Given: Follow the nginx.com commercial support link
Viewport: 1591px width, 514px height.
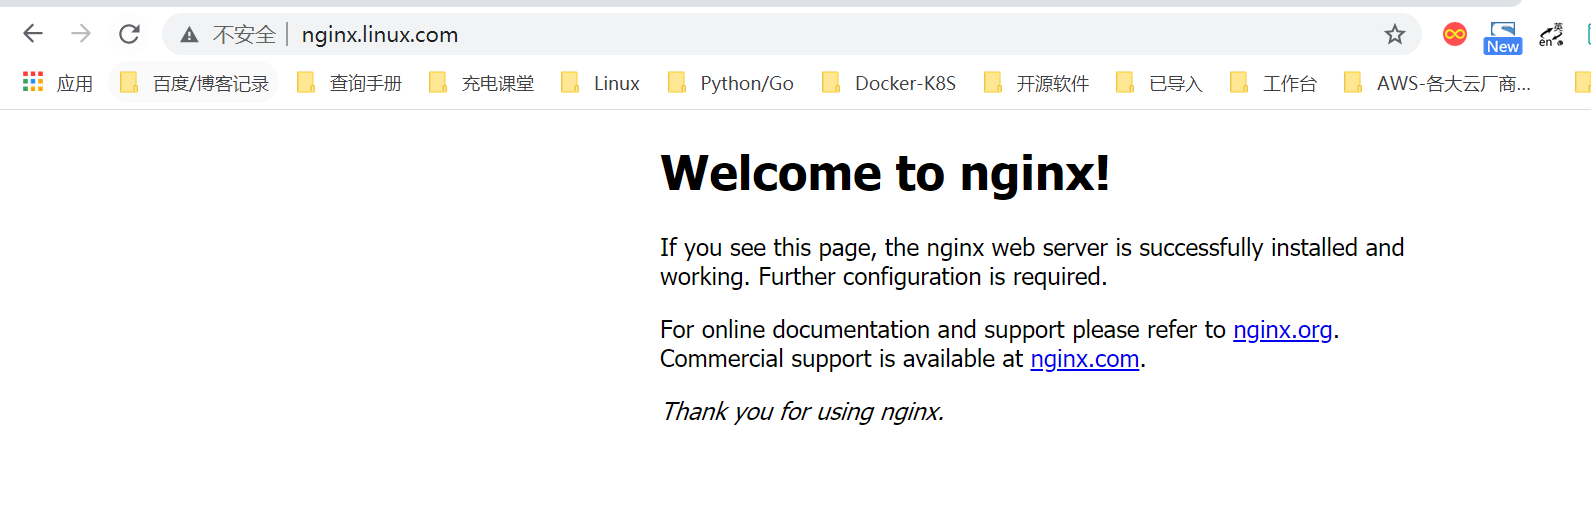Looking at the screenshot, I should [x=1085, y=359].
